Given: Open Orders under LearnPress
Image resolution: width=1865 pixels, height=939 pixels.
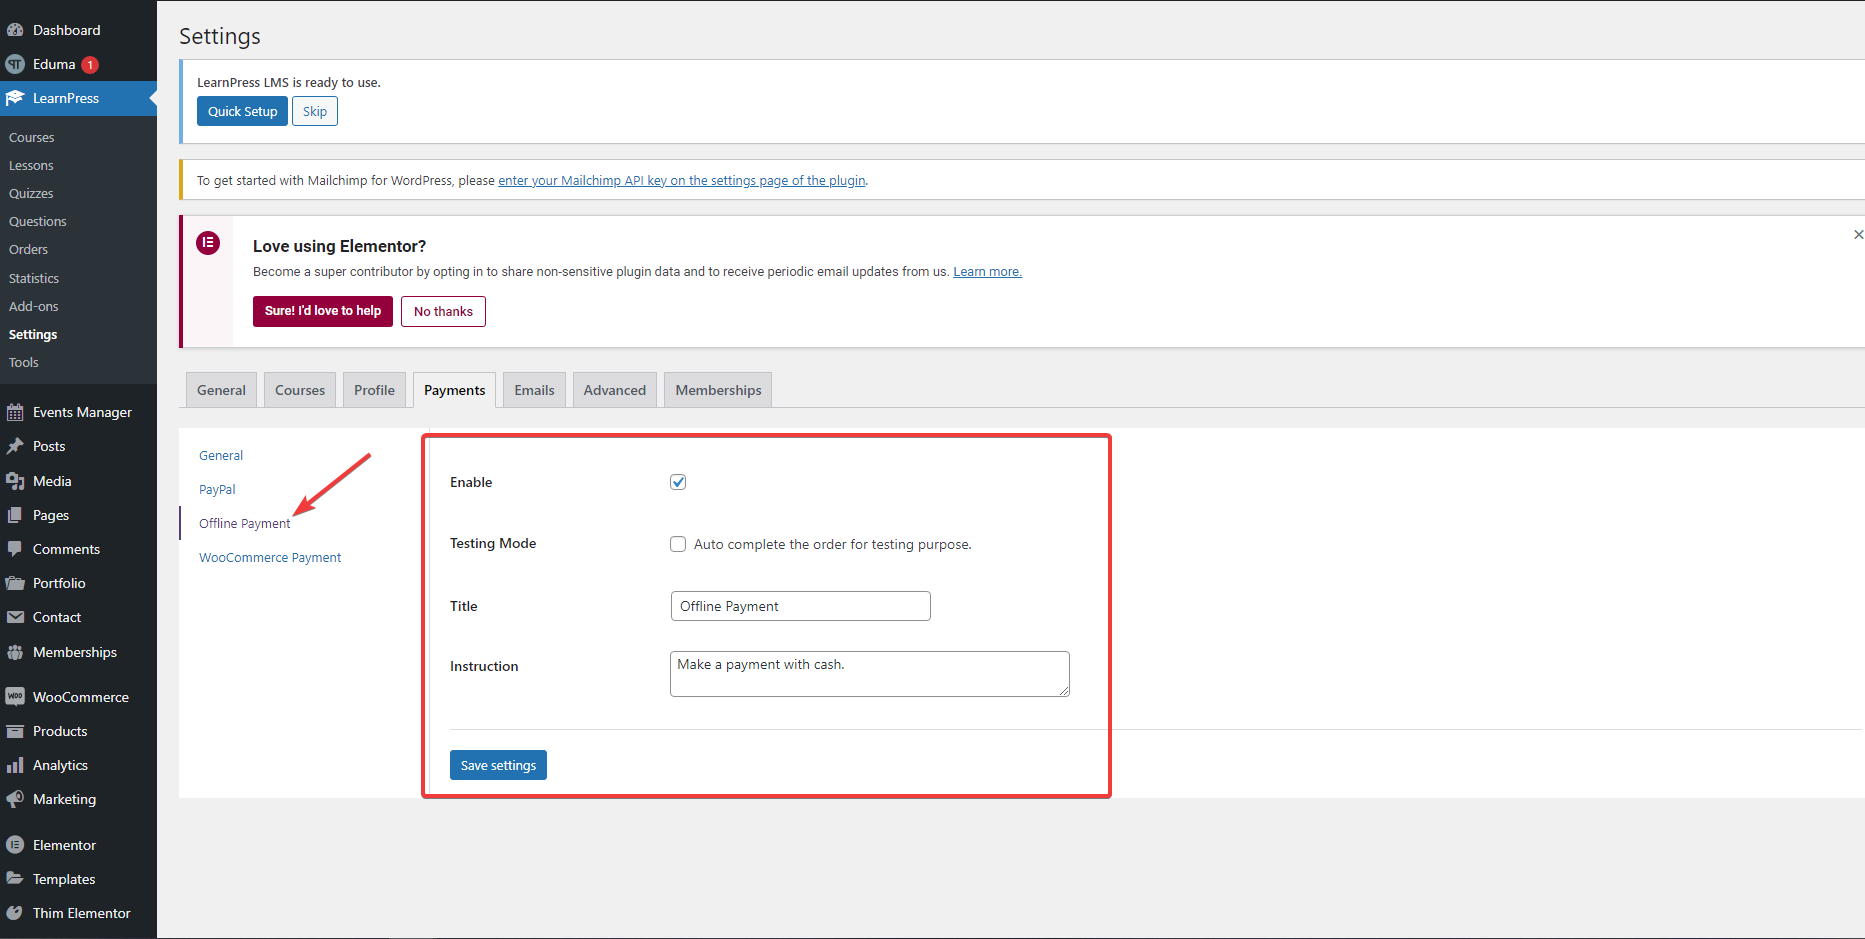Looking at the screenshot, I should [28, 249].
